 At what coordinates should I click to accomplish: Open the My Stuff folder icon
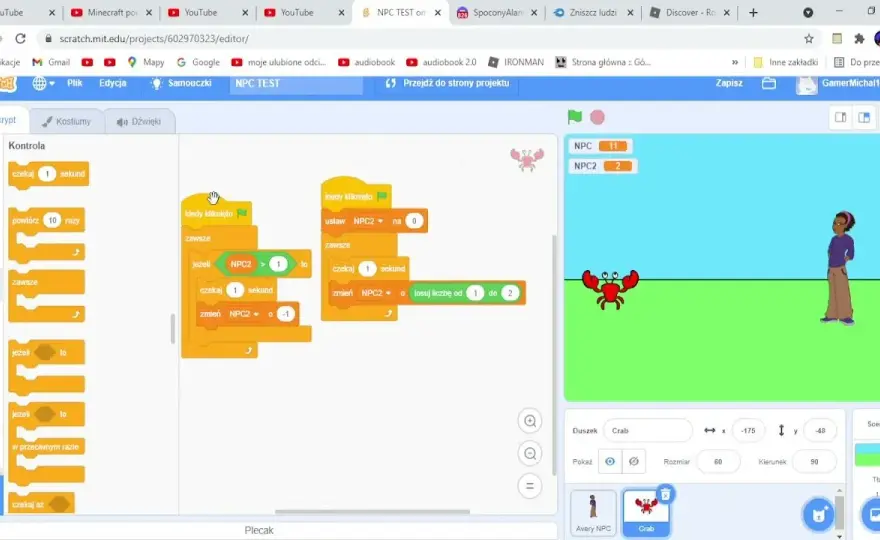click(x=769, y=83)
